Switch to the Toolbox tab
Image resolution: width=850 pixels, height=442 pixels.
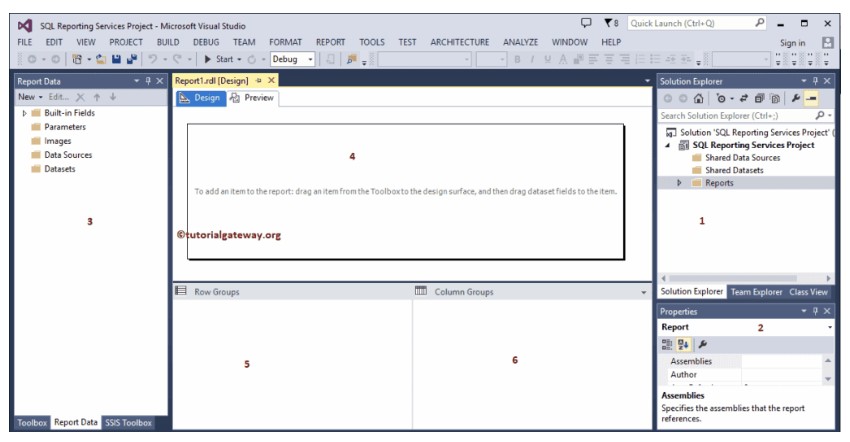click(x=32, y=422)
